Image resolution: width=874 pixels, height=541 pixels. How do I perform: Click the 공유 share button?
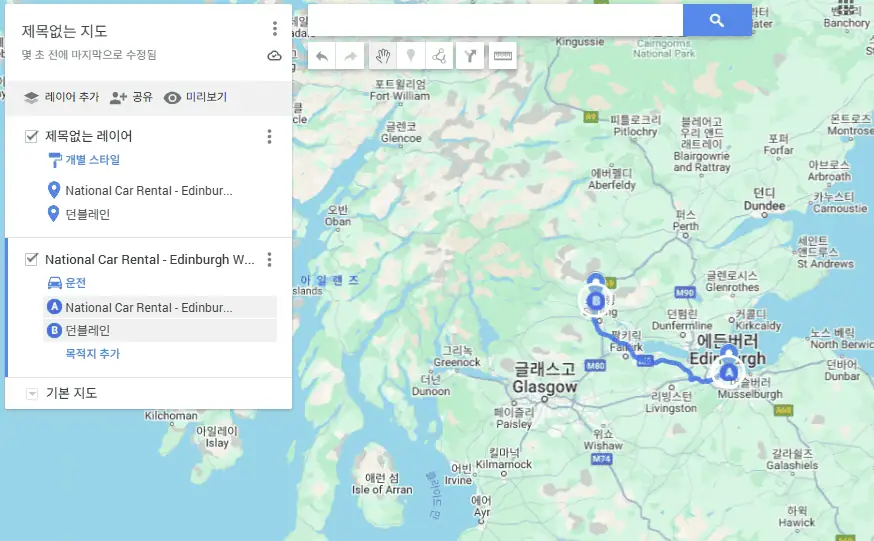131,98
